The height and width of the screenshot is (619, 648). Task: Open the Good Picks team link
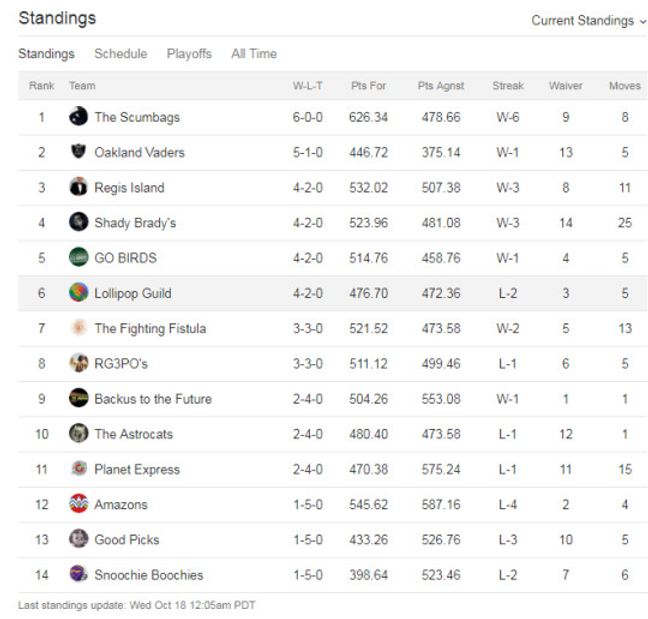pyautogui.click(x=127, y=539)
